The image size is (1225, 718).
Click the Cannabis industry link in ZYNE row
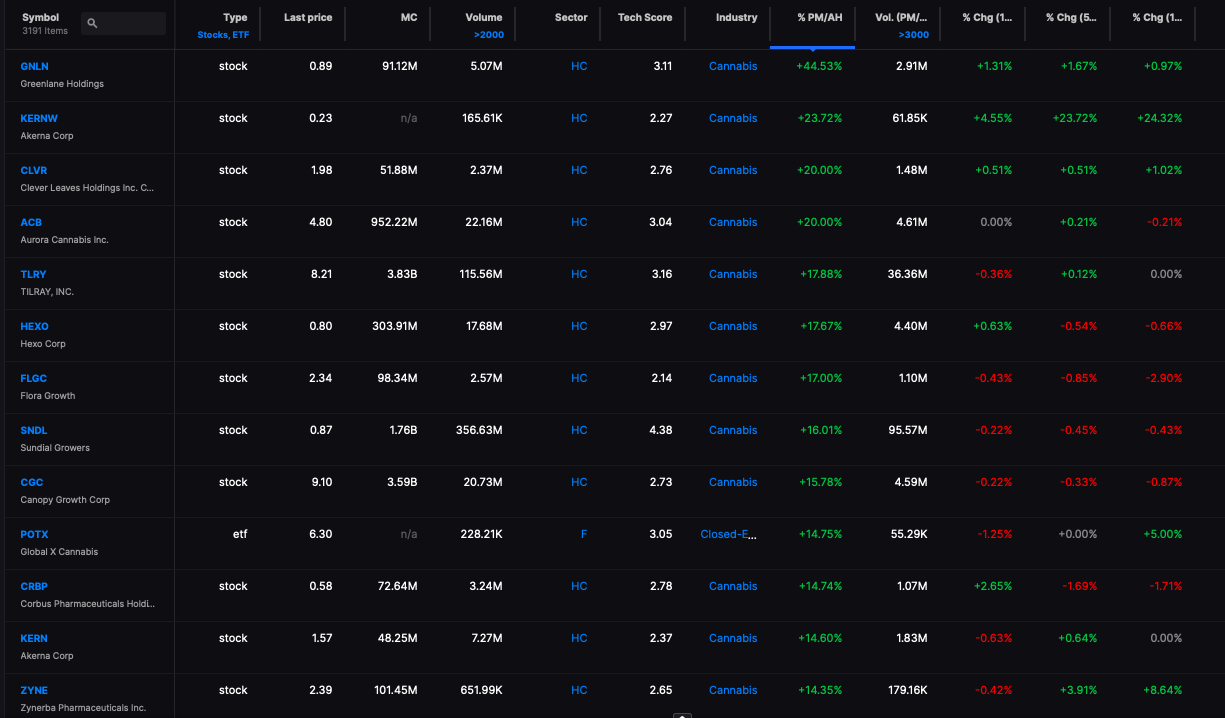point(733,690)
